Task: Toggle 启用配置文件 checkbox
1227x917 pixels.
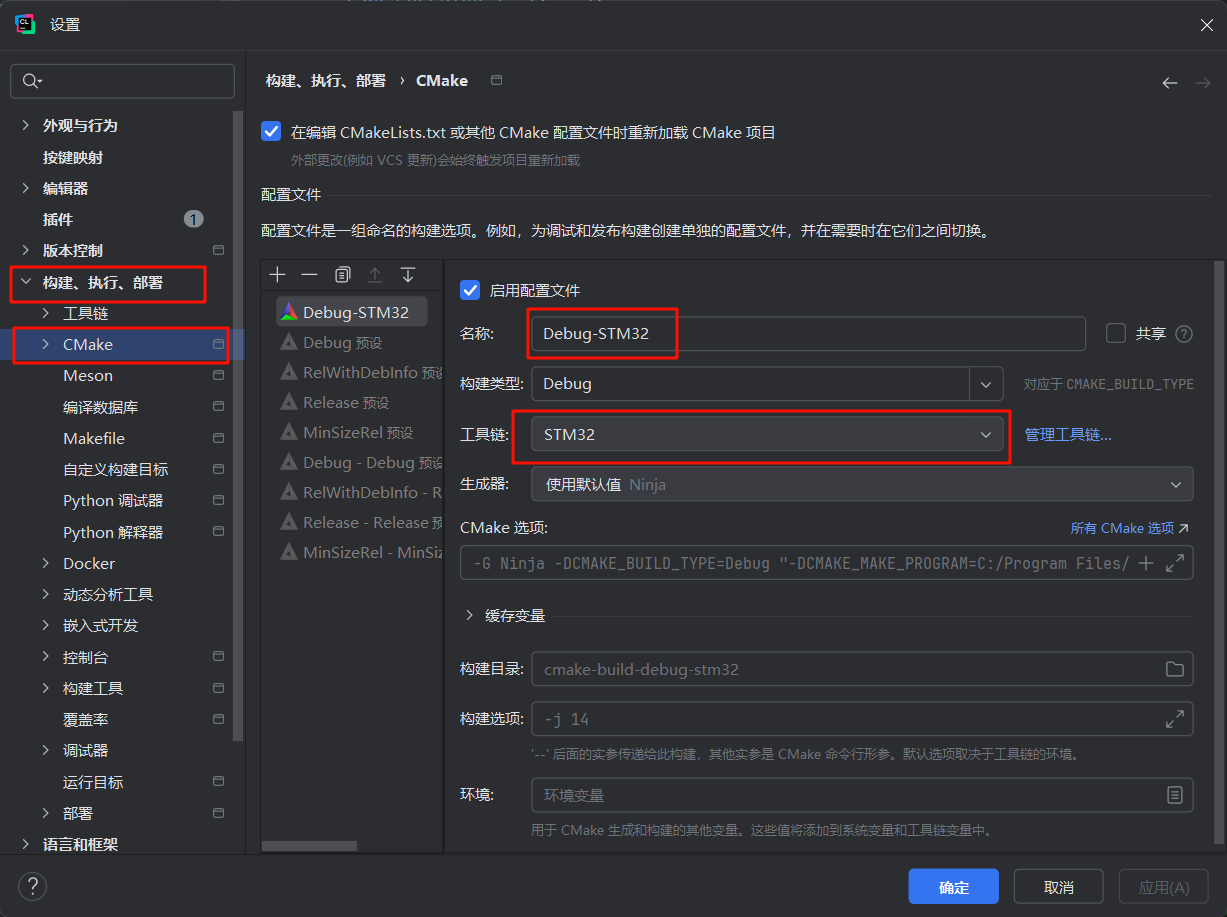Action: pos(469,290)
